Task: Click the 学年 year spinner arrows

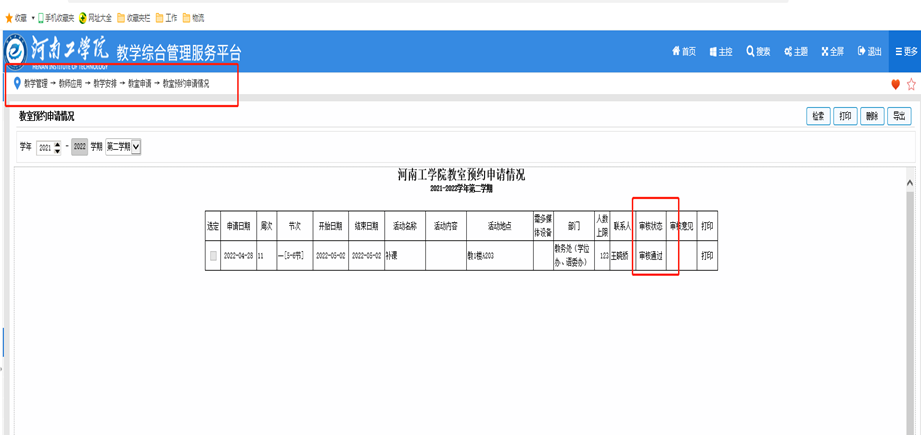Action: point(57,147)
